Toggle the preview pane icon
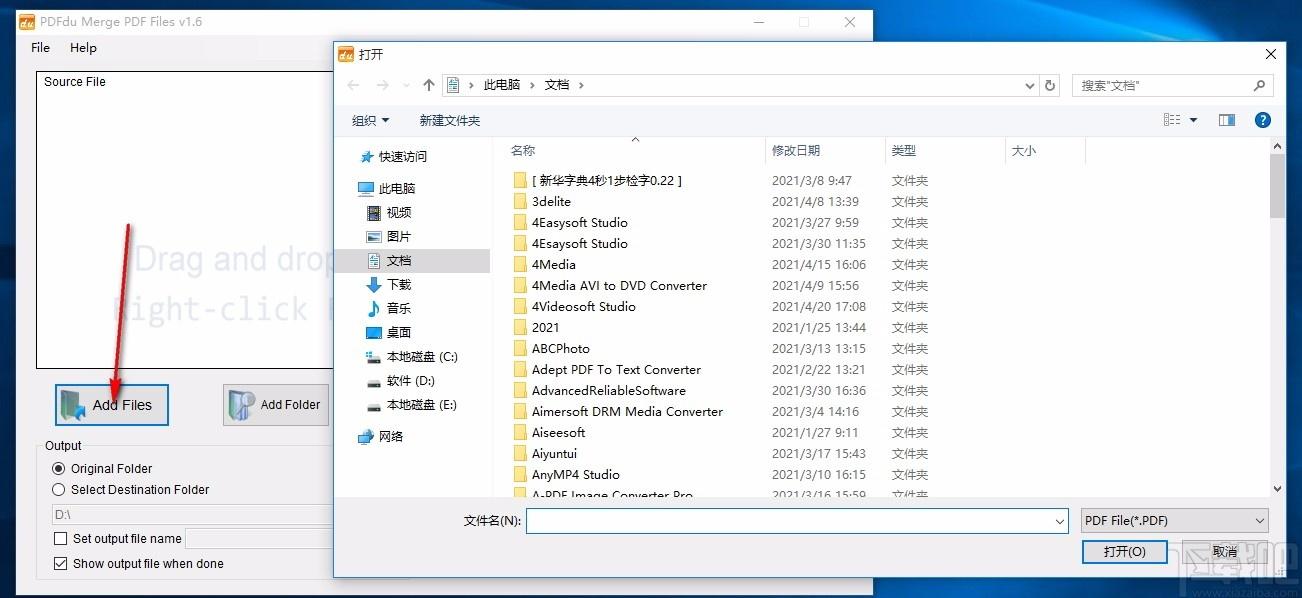Image resolution: width=1302 pixels, height=598 pixels. (1227, 120)
